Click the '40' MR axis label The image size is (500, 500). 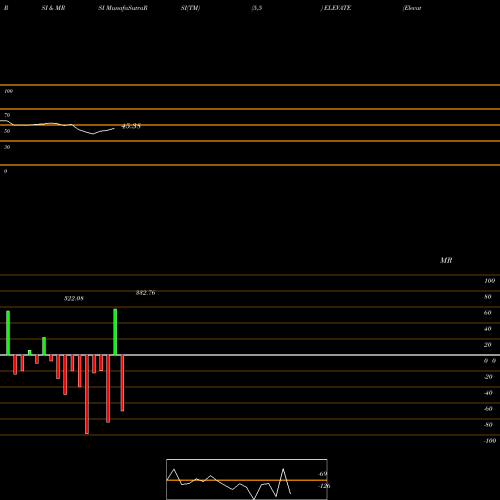coord(488,329)
